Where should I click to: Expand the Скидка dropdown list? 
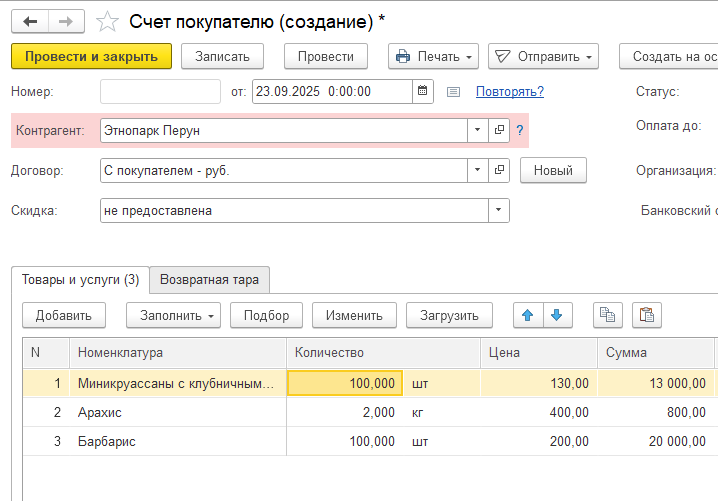(x=499, y=210)
